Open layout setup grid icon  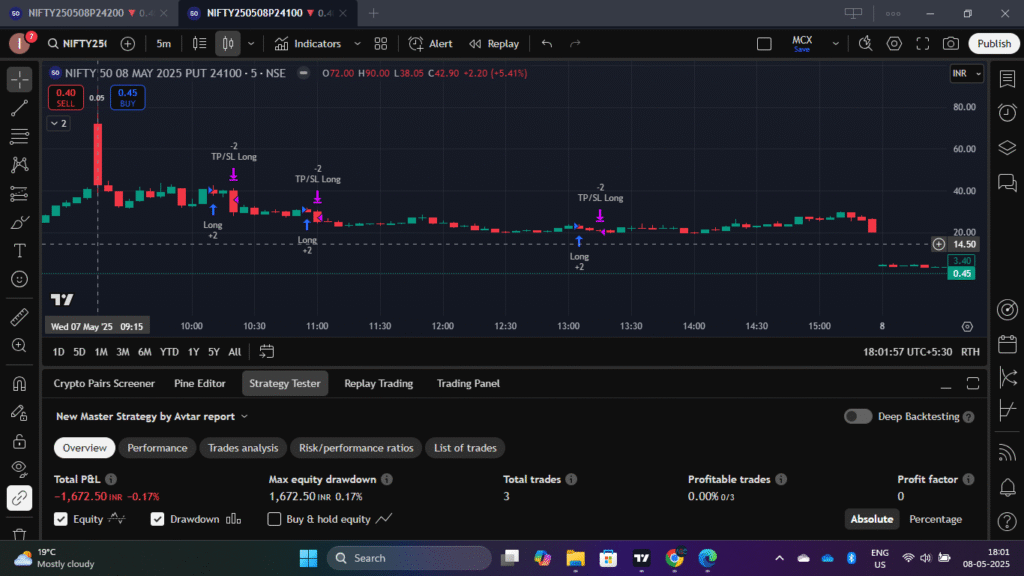(x=381, y=44)
